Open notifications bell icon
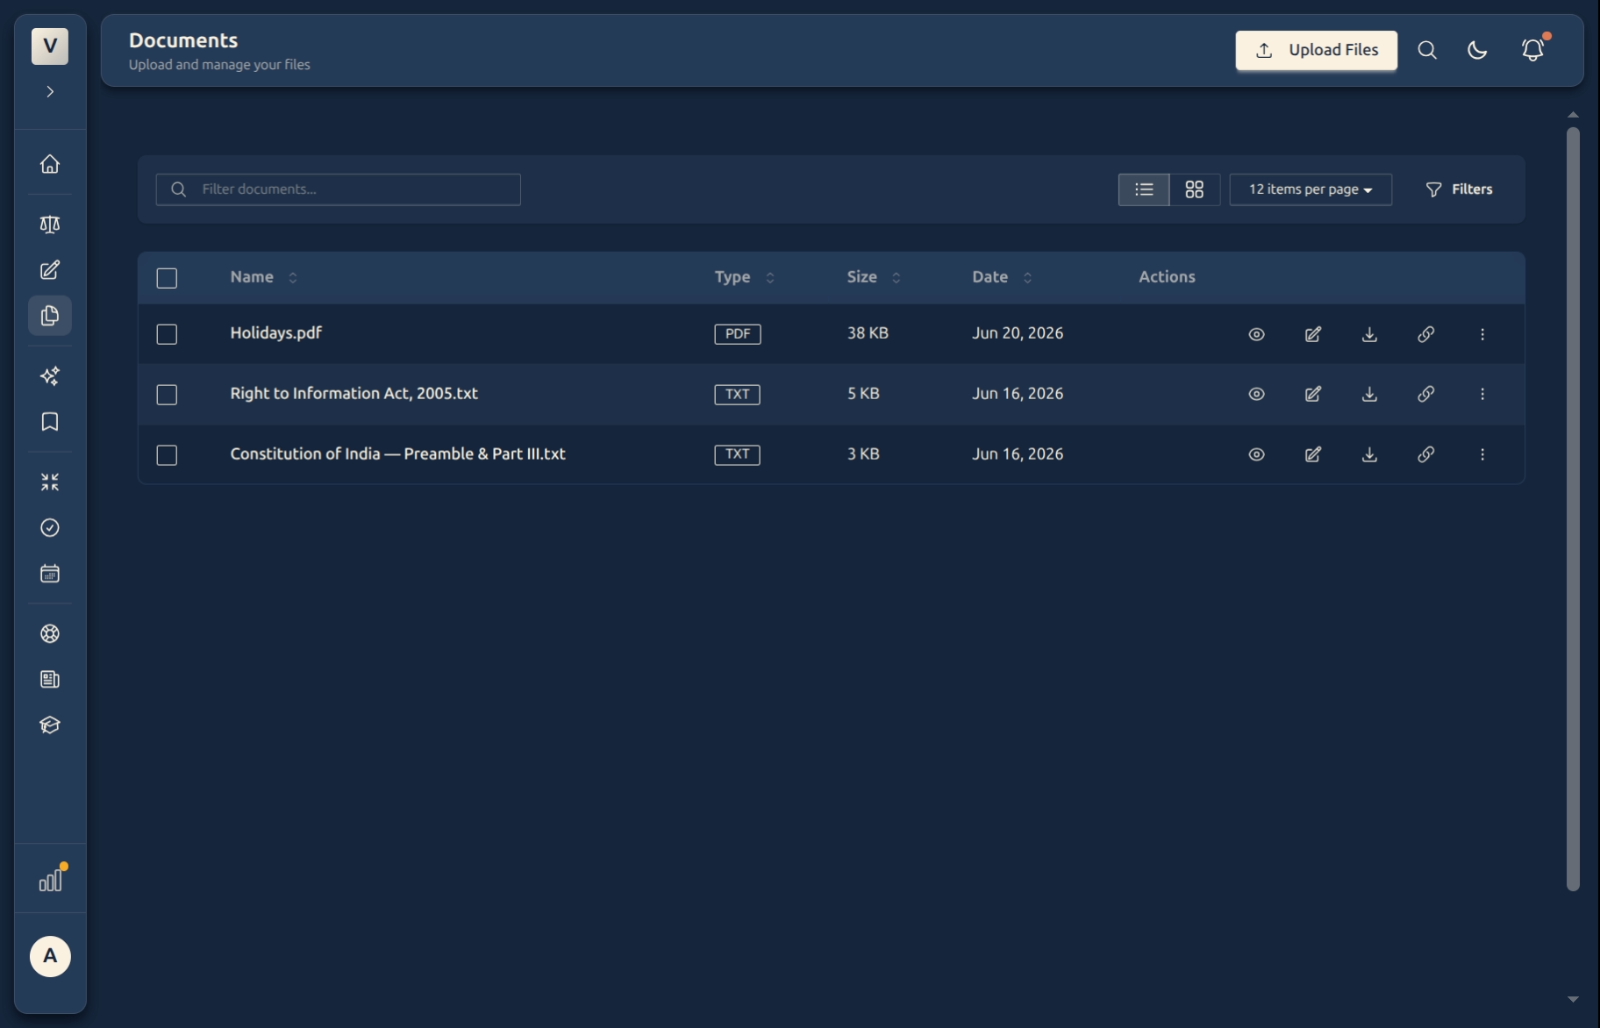Screen dimensions: 1600x1028 point(1533,50)
